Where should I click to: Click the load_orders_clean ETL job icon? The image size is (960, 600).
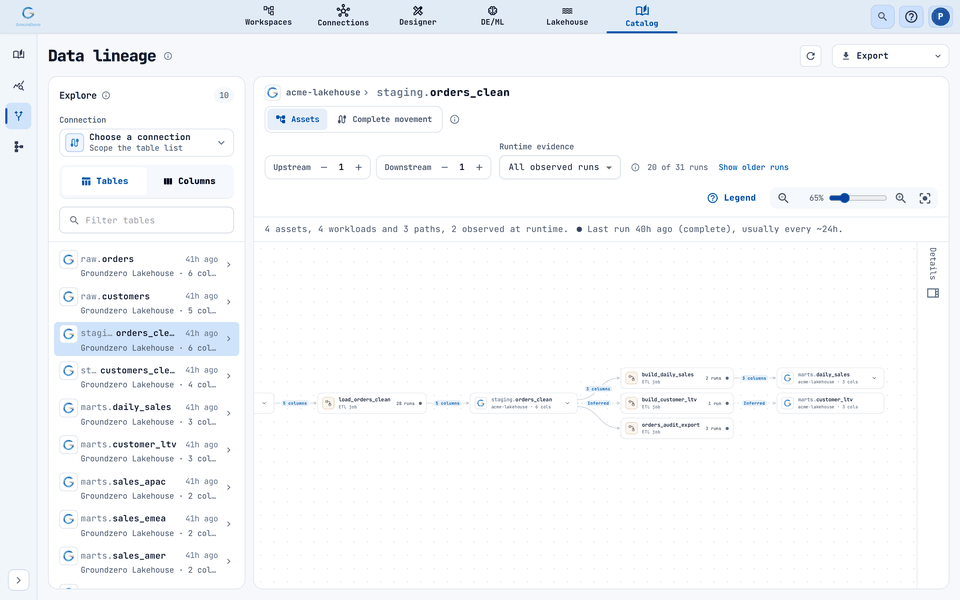click(x=328, y=403)
